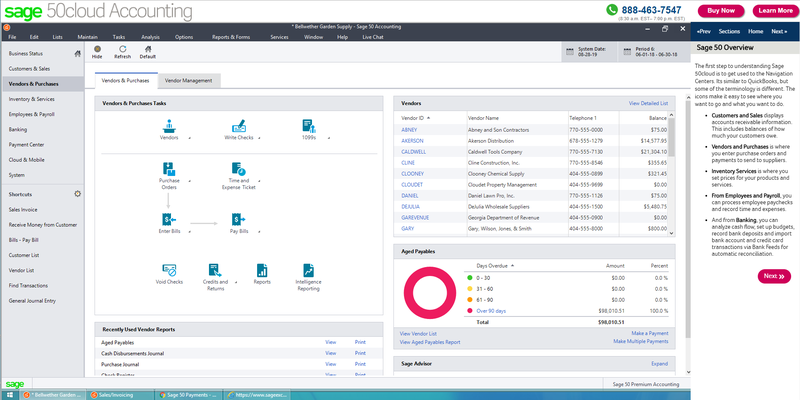Open the Vendor ID column dropdown
This screenshot has width=800, height=400.
tap(427, 117)
